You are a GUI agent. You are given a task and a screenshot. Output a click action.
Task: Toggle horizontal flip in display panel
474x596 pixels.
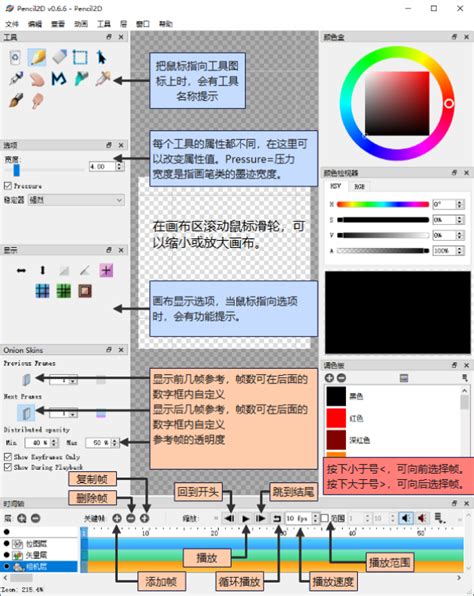21,271
